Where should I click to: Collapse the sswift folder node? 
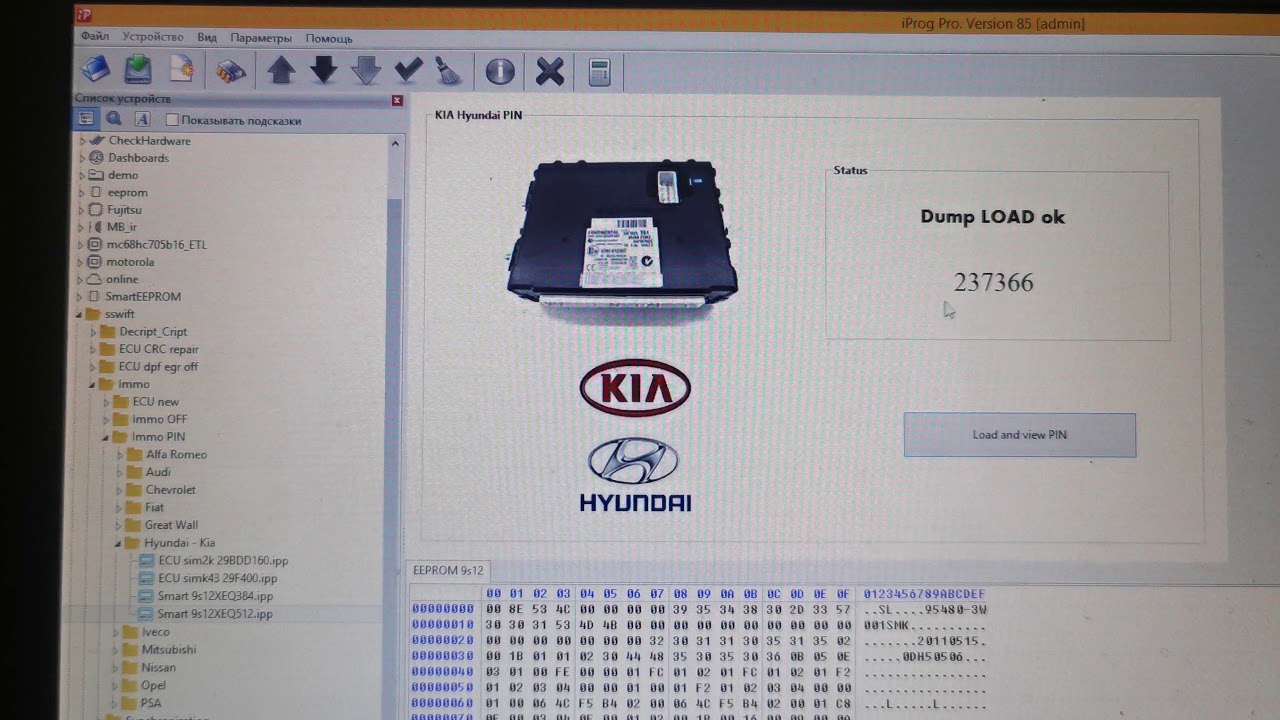81,314
